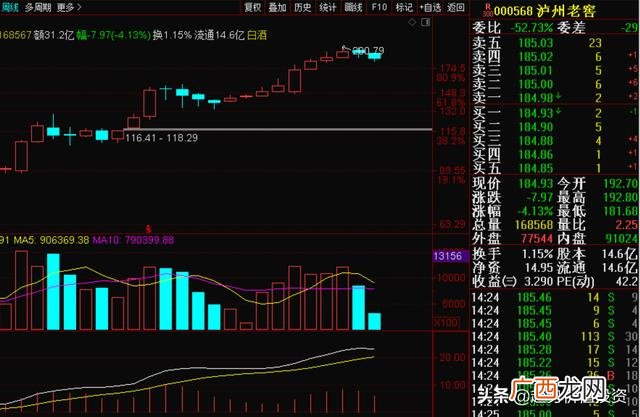Select the 周线 weekly chart tab
The width and height of the screenshot is (640, 417).
pyautogui.click(x=9, y=7)
